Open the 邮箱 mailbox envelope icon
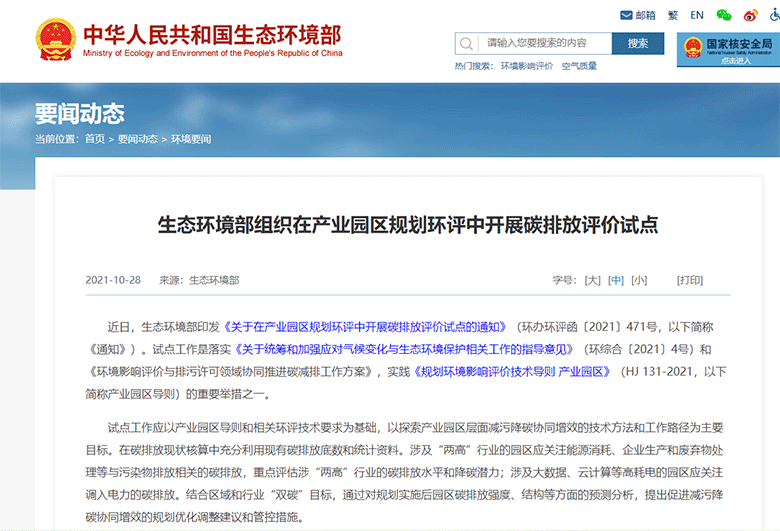Viewport: 780px width, 531px height. tap(627, 15)
